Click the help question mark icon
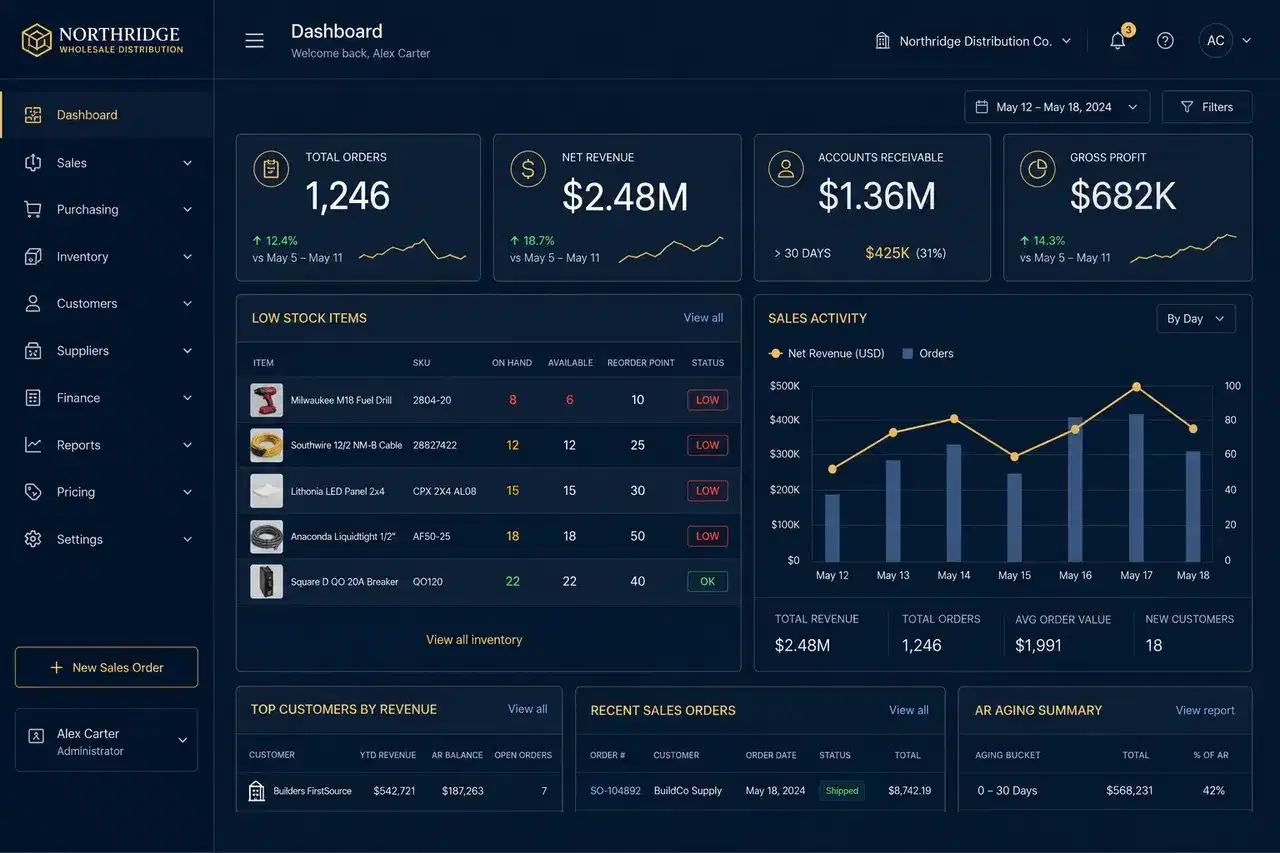1280x853 pixels. pos(1165,41)
